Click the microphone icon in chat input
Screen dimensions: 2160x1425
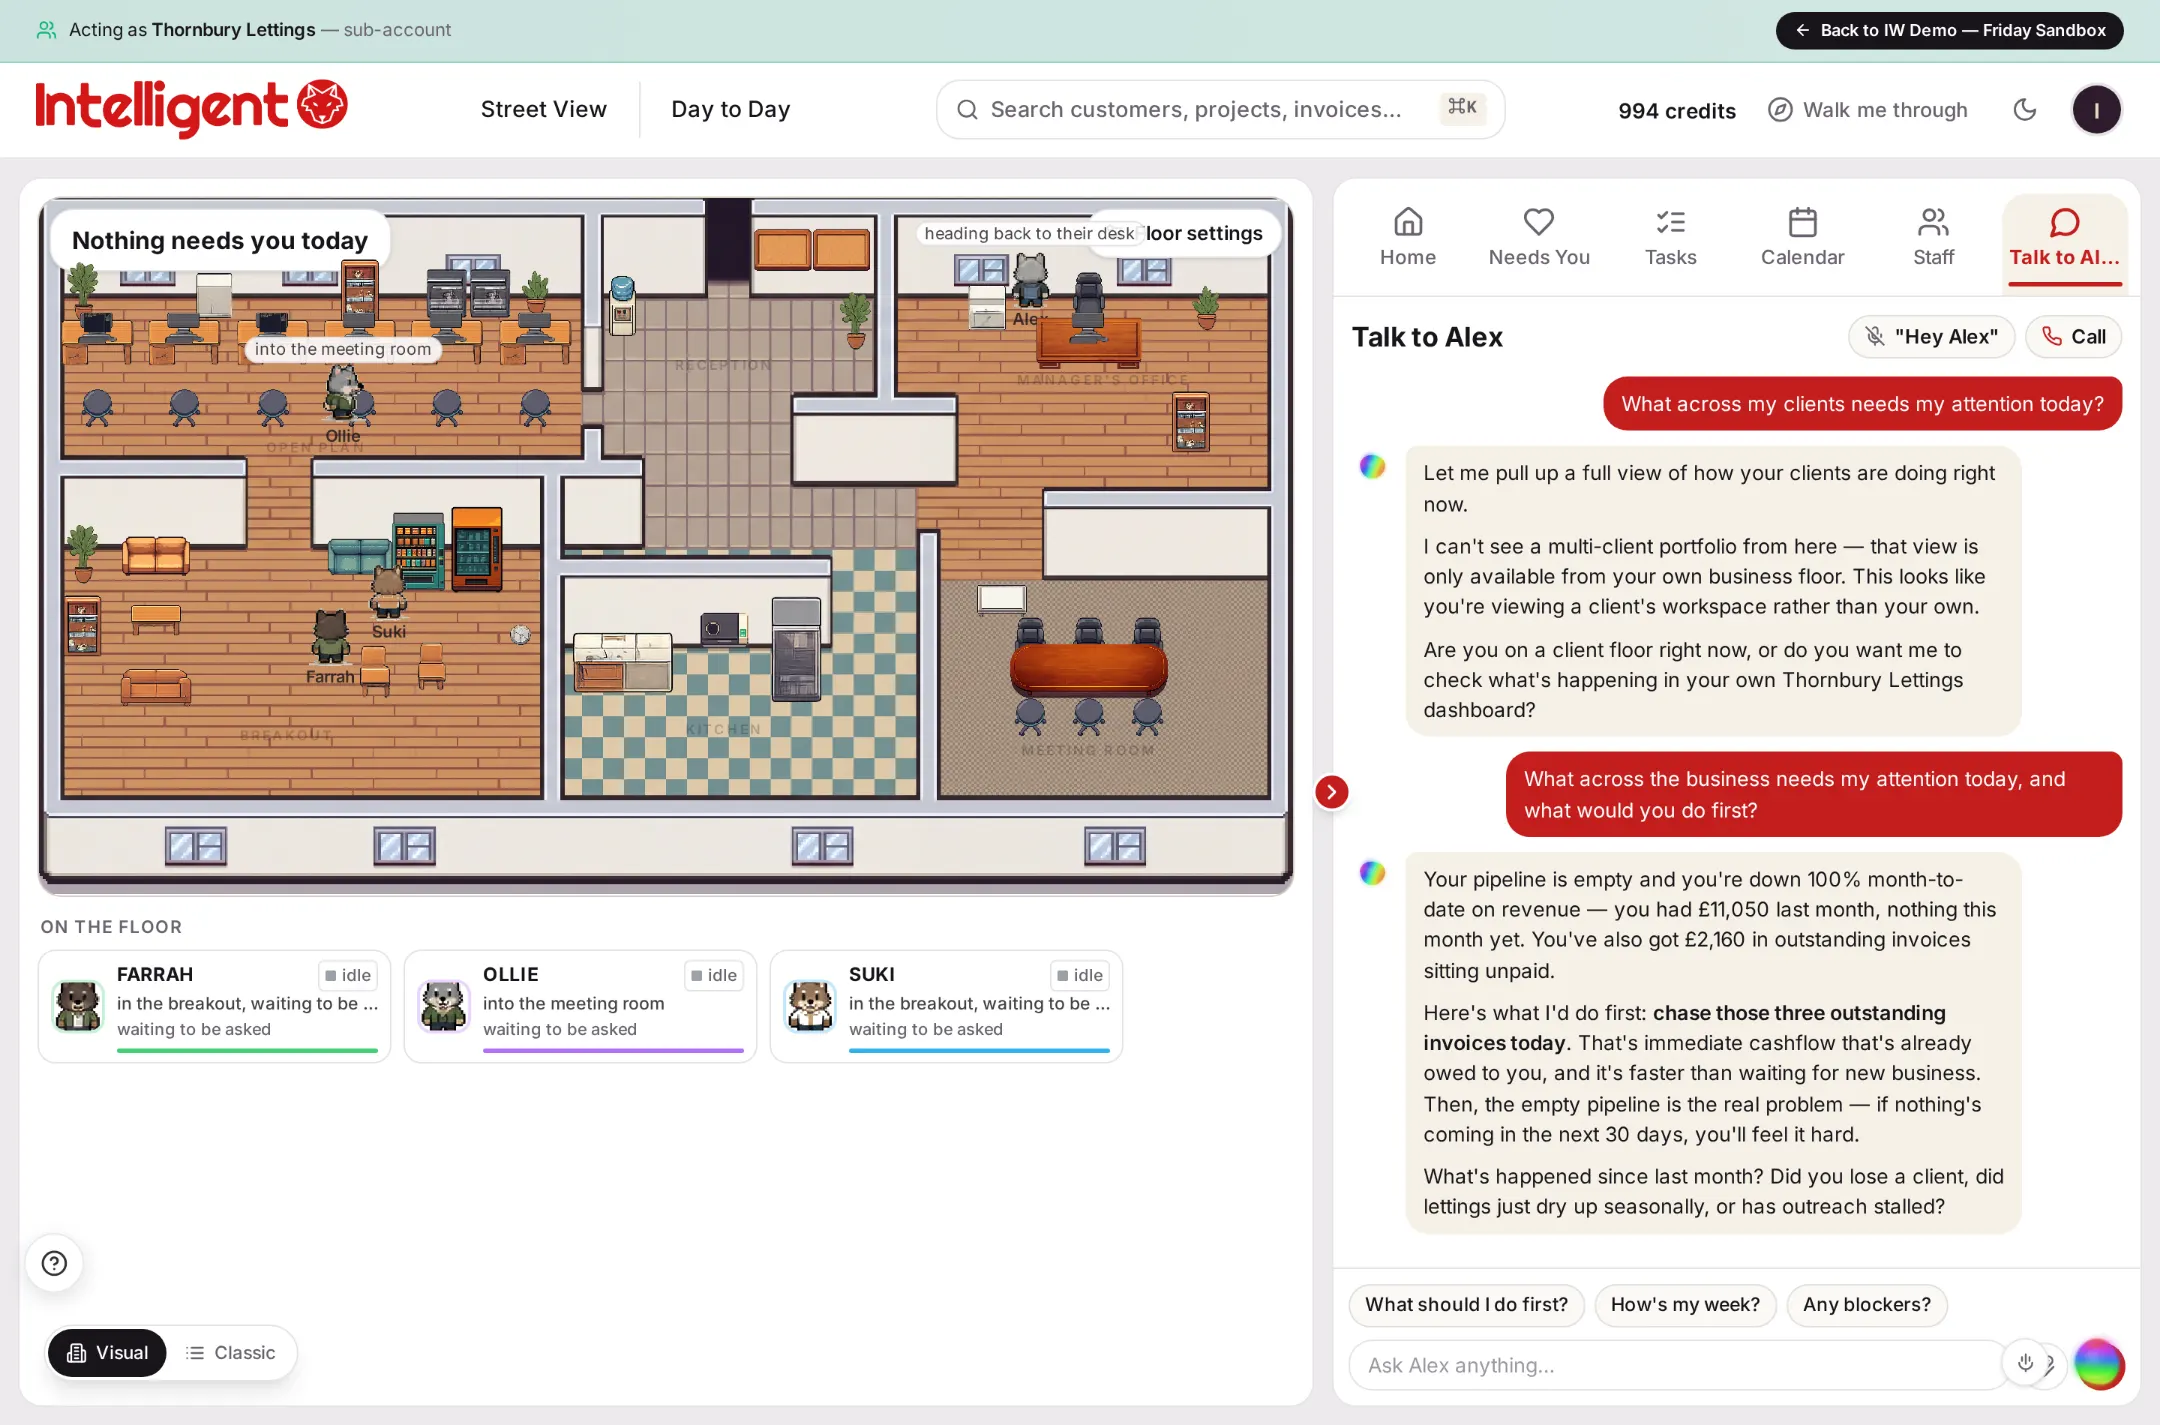pyautogui.click(x=2025, y=1362)
